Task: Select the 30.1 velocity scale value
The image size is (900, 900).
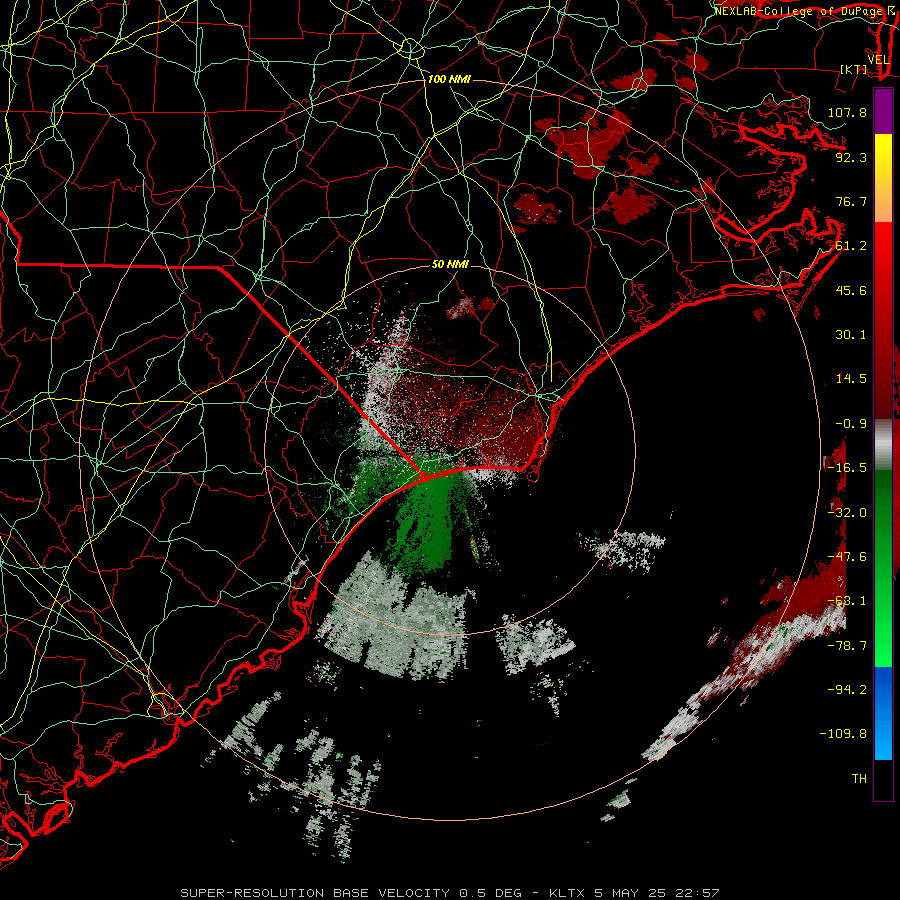Action: (x=851, y=335)
